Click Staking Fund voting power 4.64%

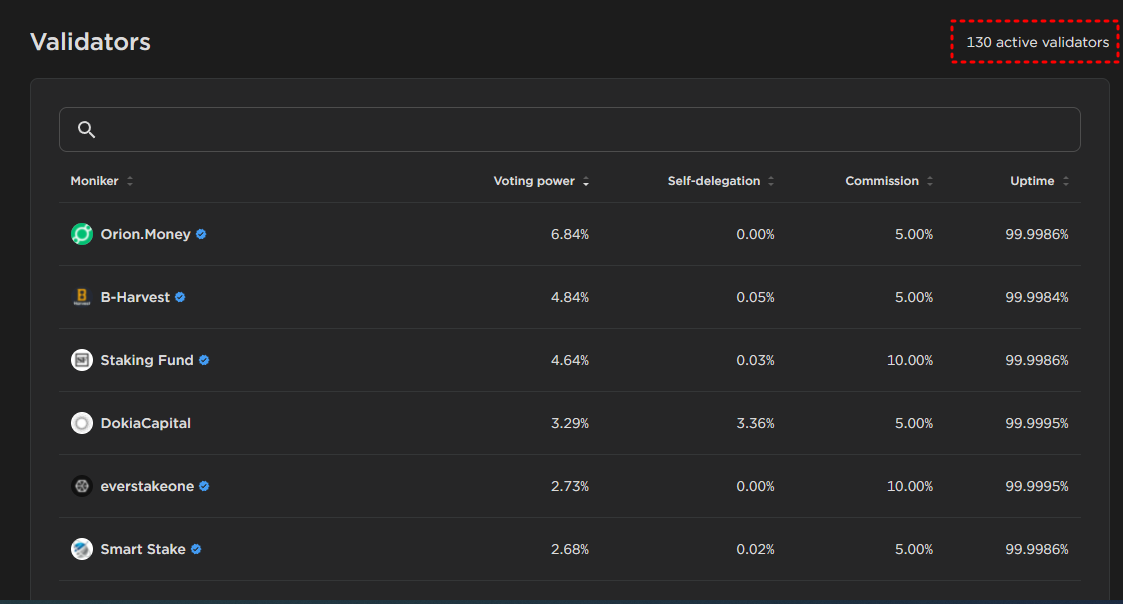tap(570, 360)
